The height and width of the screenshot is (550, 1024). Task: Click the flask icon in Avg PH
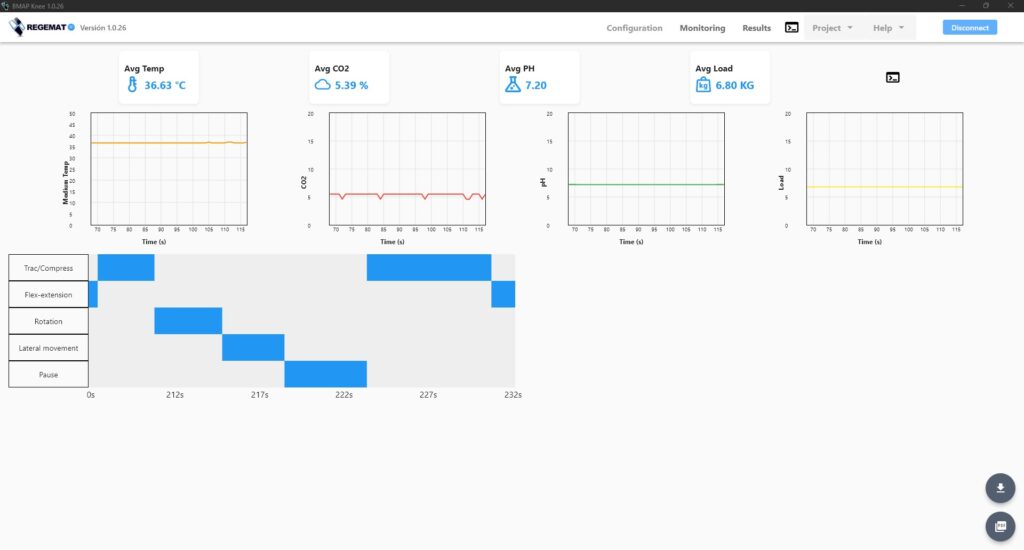(512, 85)
